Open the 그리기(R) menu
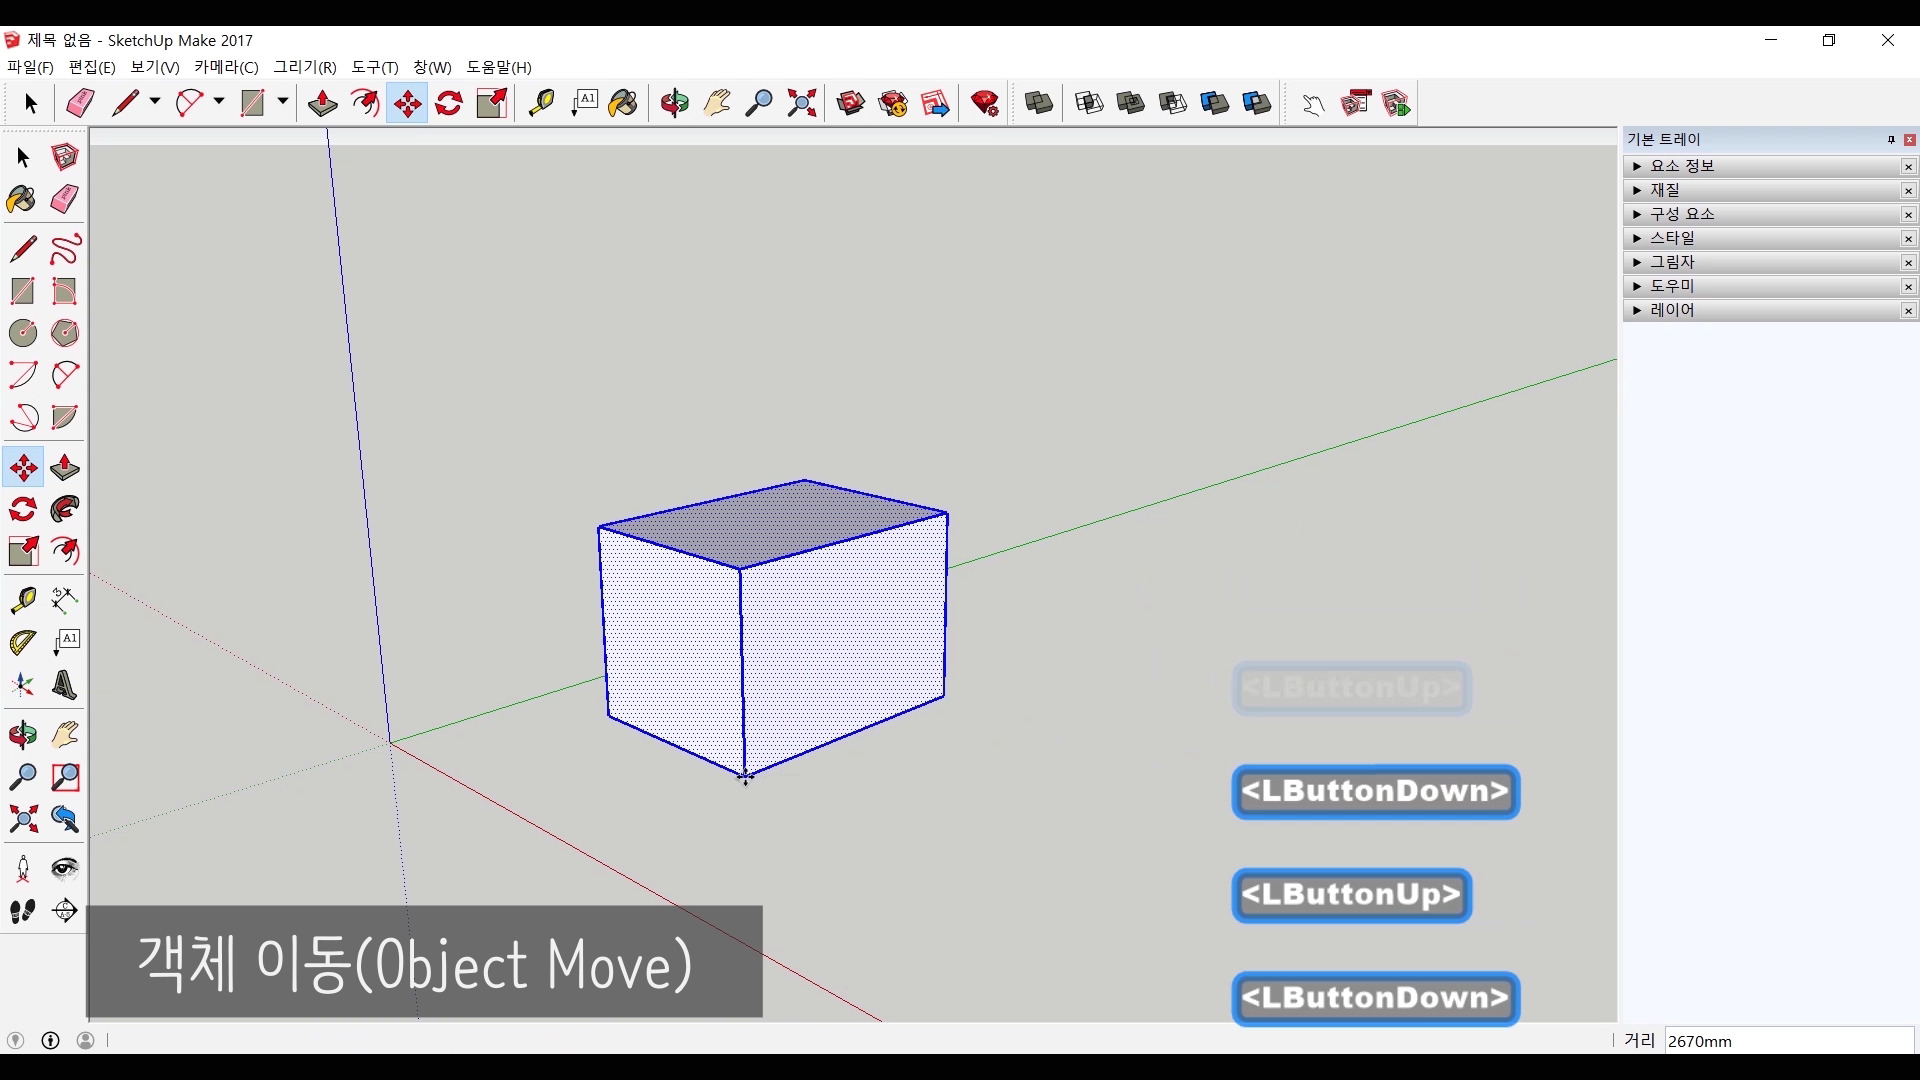Screen dimensions: 1920x1080 [305, 67]
